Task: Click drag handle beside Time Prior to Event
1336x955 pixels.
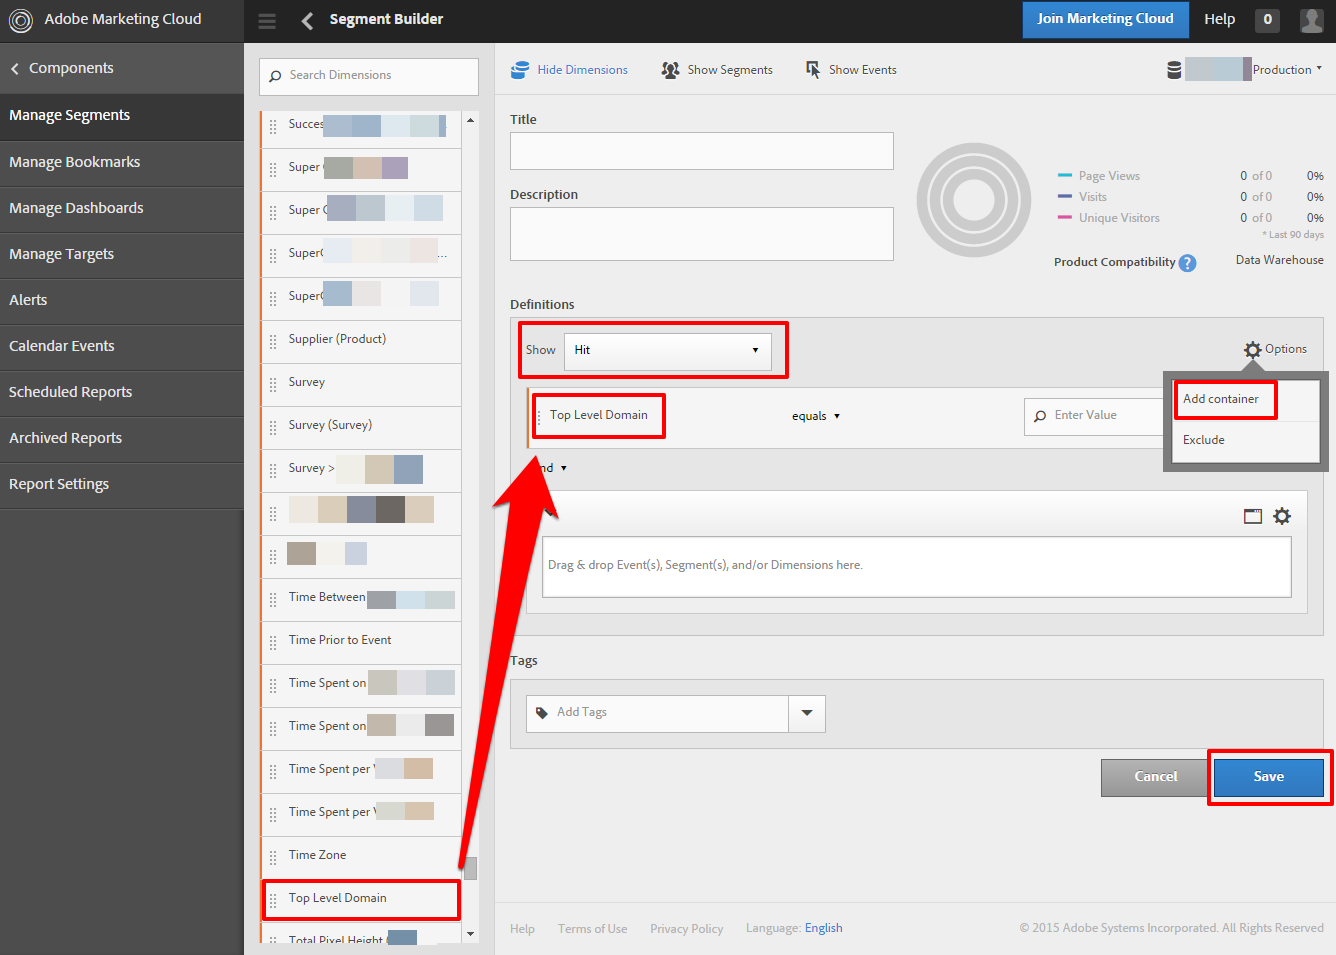Action: 273,643
